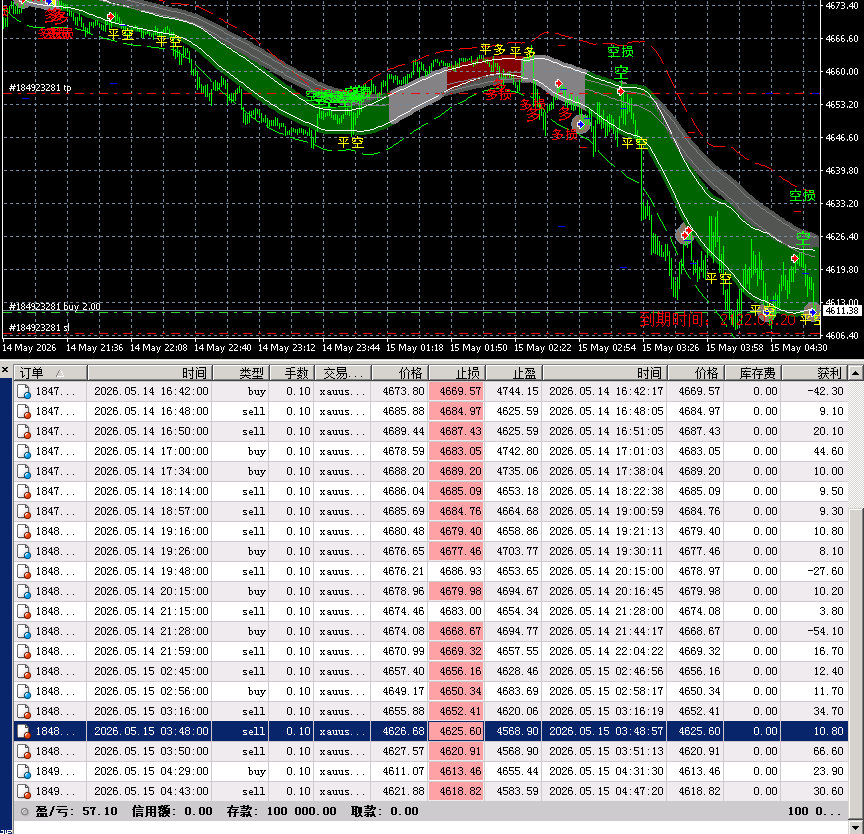864x834 pixels.
Task: Click the #184923281 tp line label
Action: [40, 88]
